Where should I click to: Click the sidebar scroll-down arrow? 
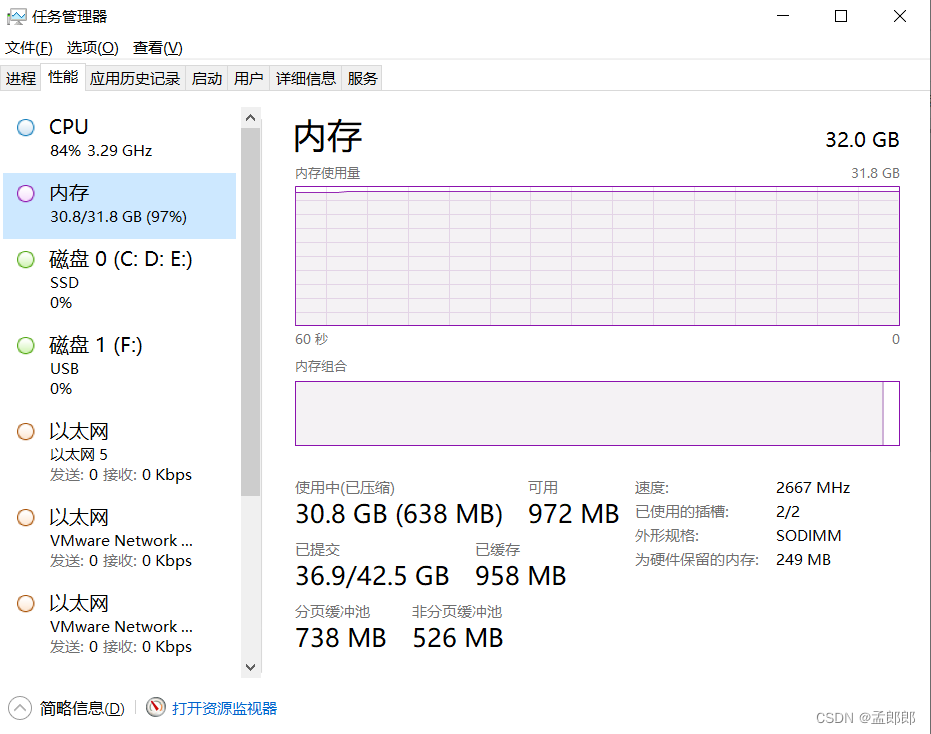(x=251, y=667)
